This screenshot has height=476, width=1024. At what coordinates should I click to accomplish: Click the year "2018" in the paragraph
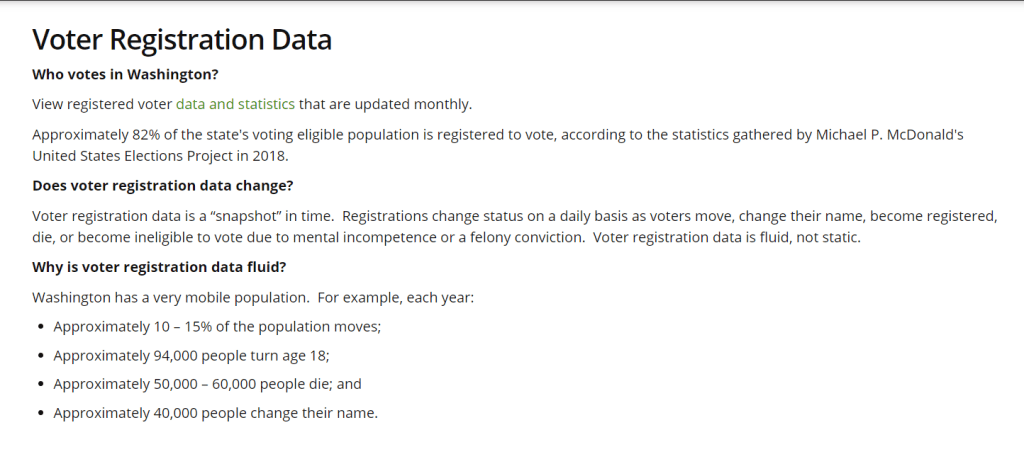[267, 156]
